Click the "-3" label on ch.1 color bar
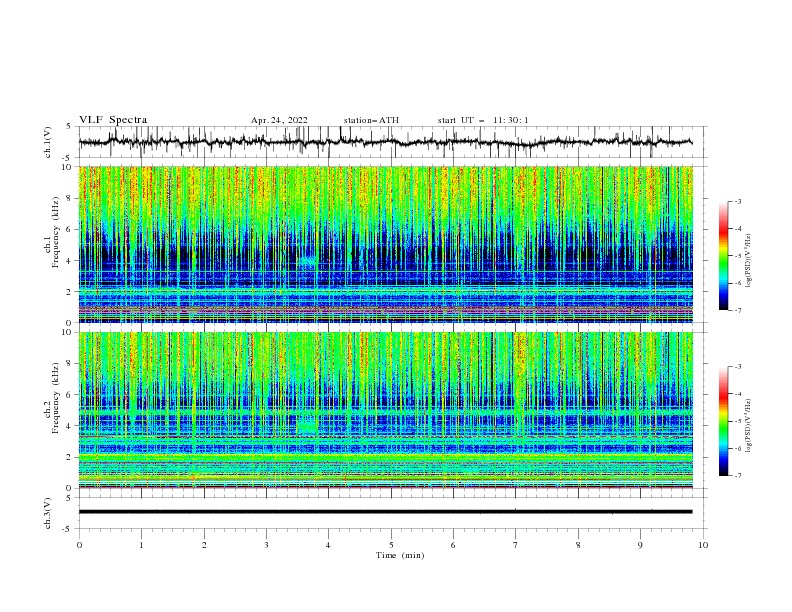 (738, 201)
